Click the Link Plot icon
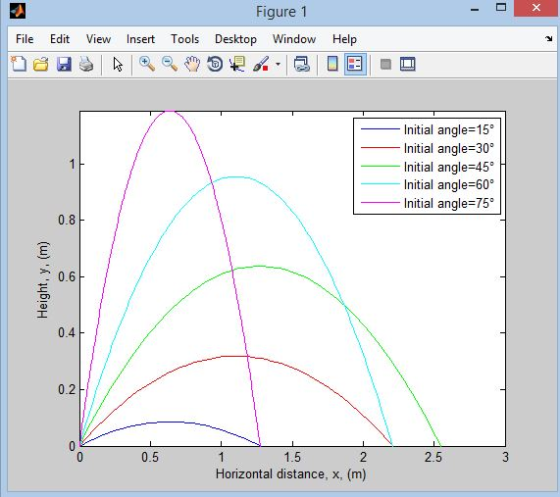 (x=301, y=65)
